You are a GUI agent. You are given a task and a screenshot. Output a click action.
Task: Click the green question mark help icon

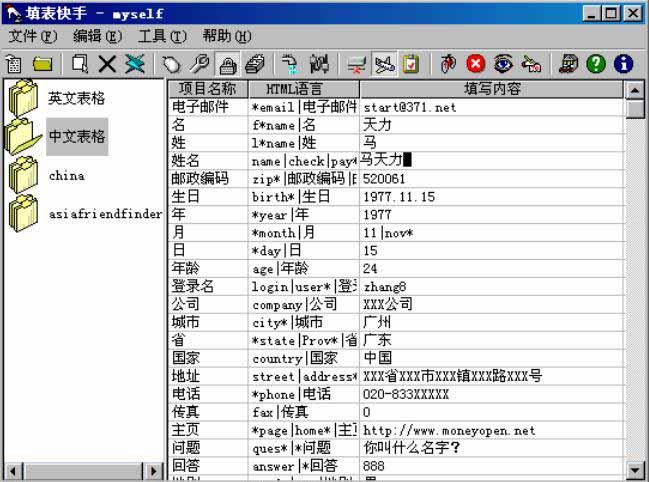pyautogui.click(x=596, y=64)
